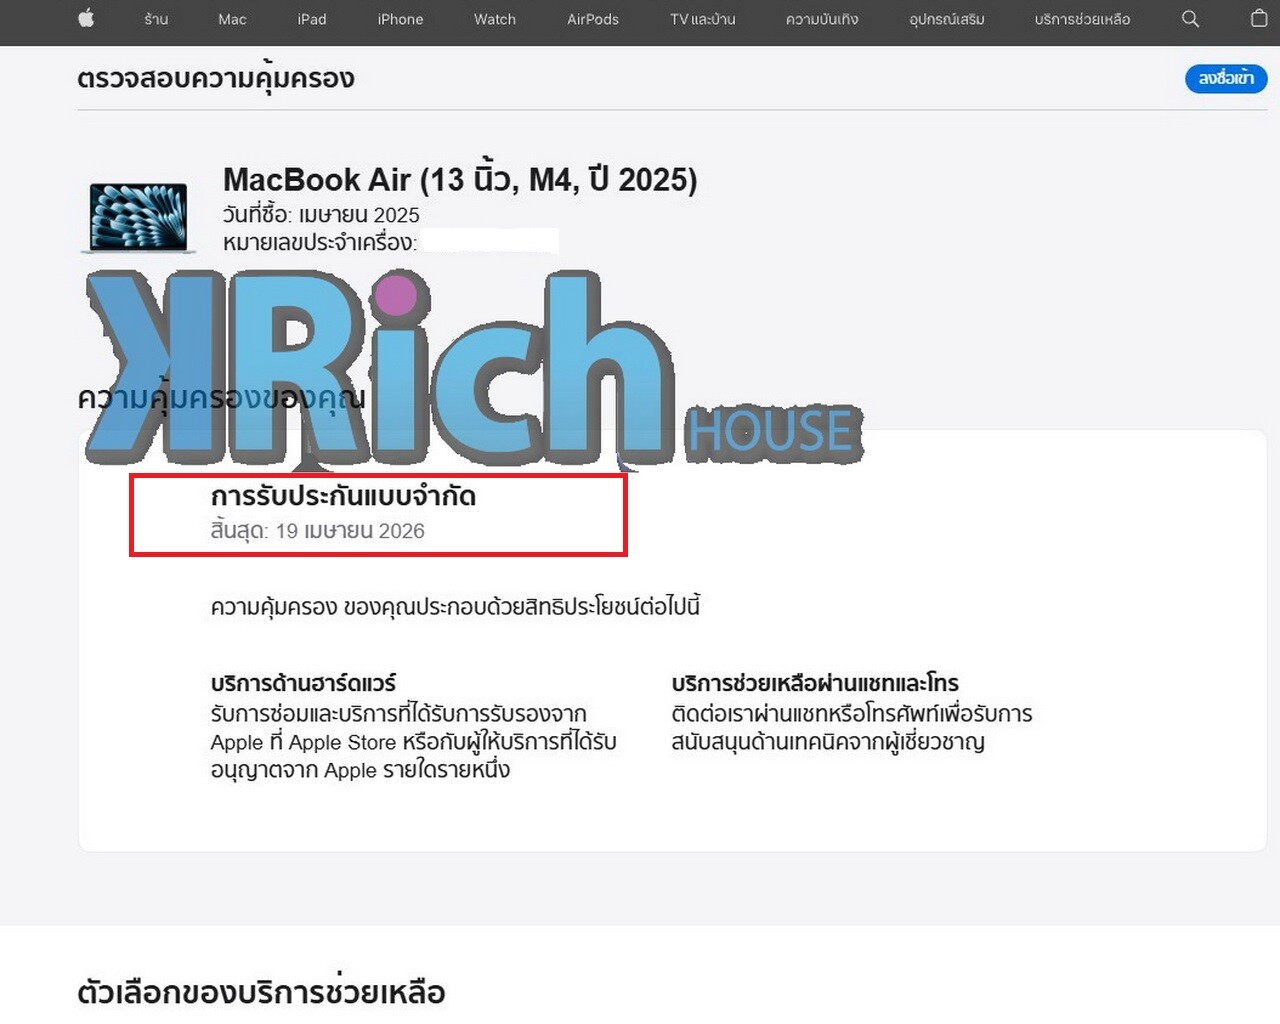Click the ตัวเลือกของบริการช่วยเหลือ heading
This screenshot has width=1280, height=1024.
pyautogui.click(x=261, y=992)
